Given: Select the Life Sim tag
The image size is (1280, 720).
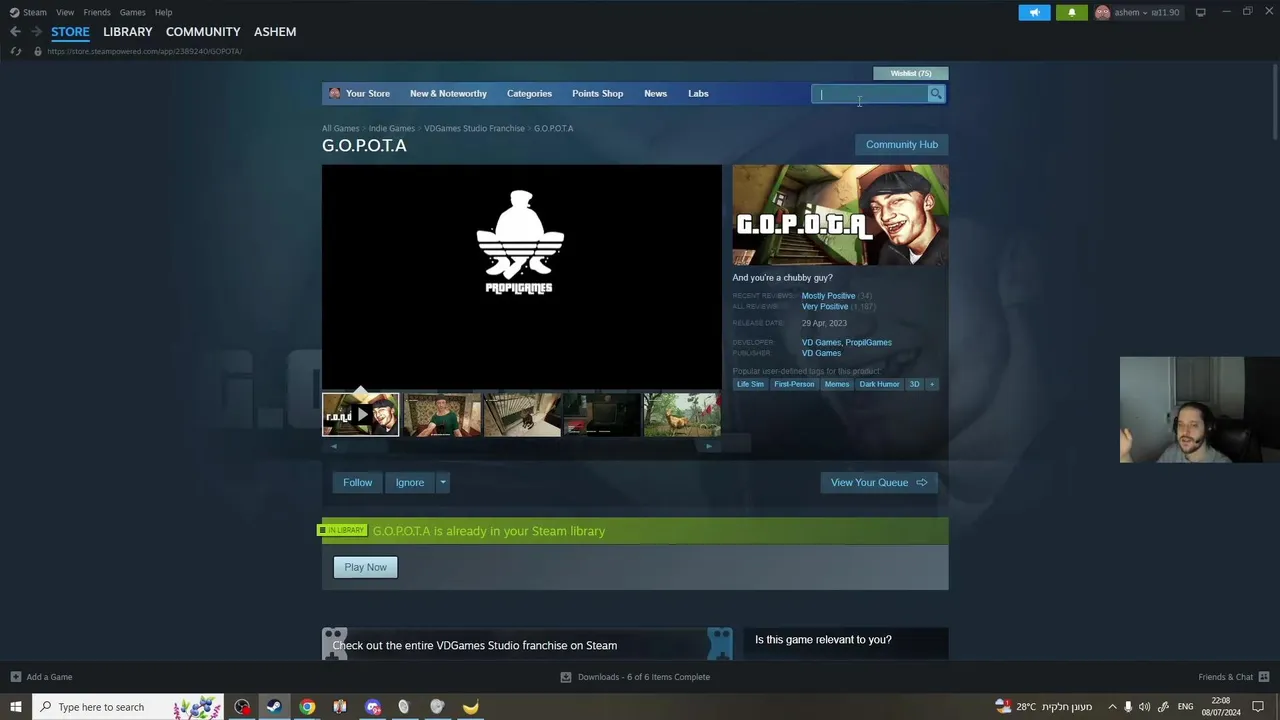Looking at the screenshot, I should 750,384.
